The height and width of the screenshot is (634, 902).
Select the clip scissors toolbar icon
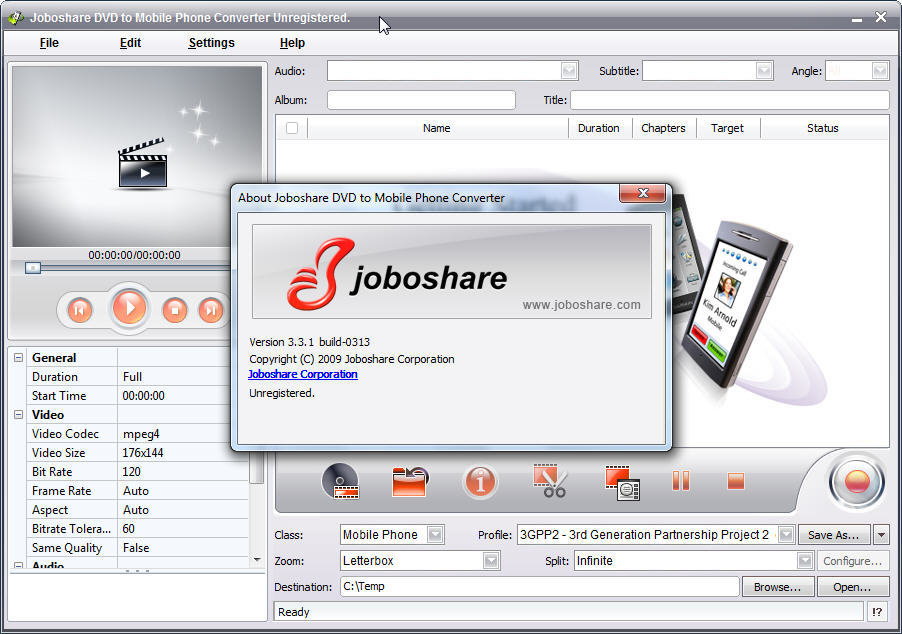tap(550, 481)
